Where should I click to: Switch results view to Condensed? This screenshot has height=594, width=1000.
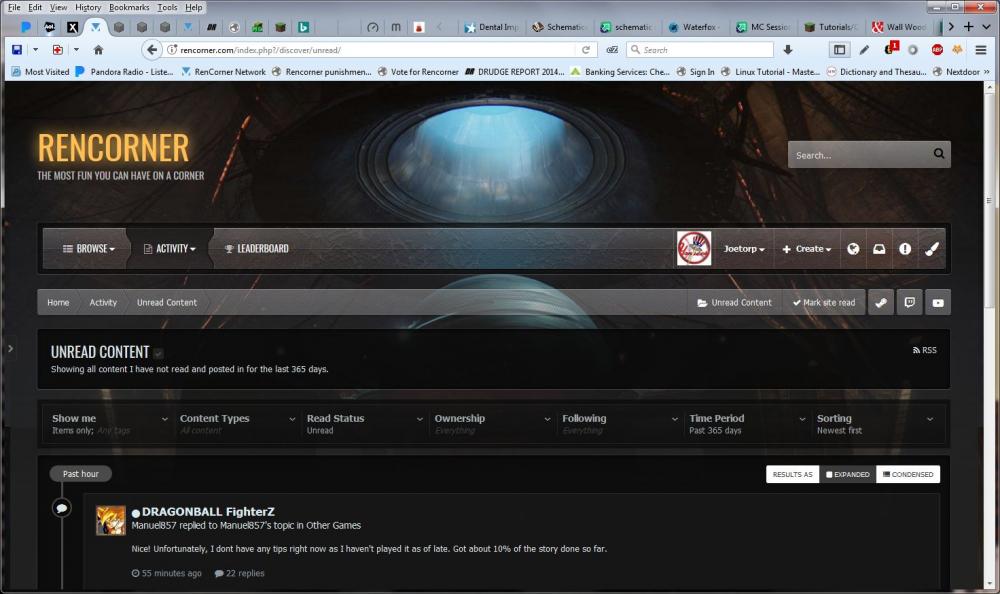coord(908,475)
